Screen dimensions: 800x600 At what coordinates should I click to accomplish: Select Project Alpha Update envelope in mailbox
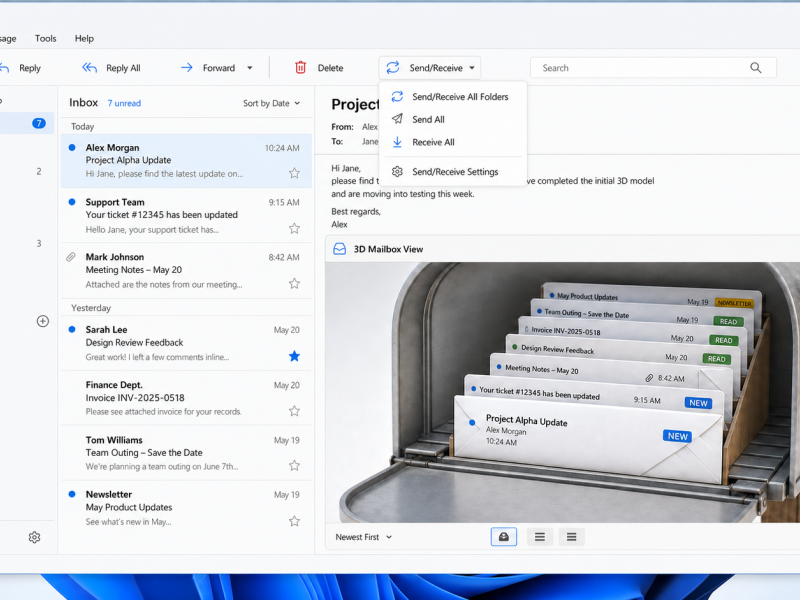click(587, 439)
